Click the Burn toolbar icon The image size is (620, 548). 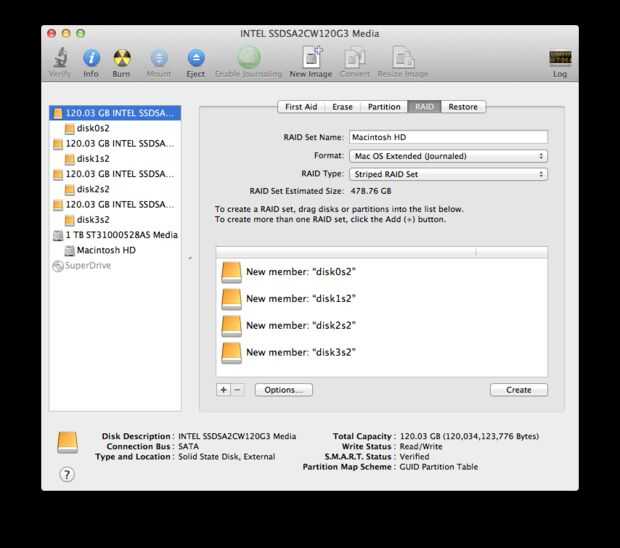coord(121,58)
